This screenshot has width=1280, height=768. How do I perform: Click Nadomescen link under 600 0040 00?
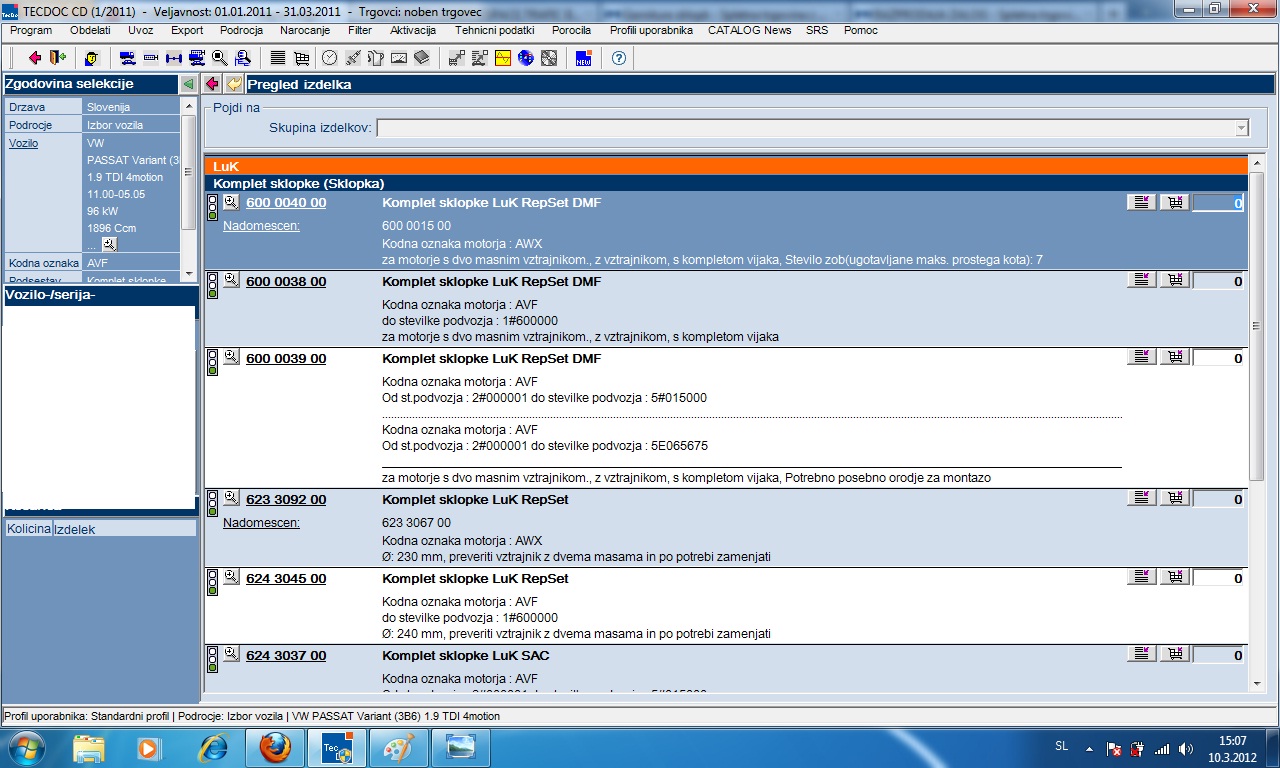coord(261,226)
